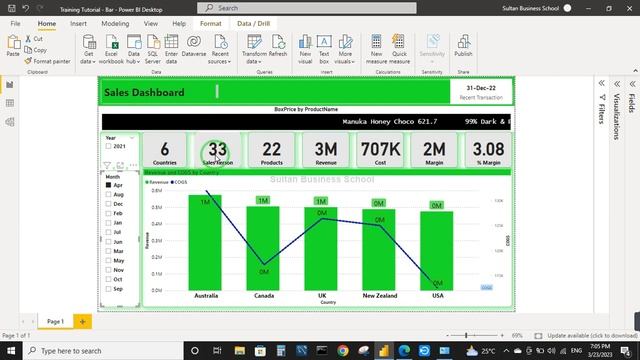Open Enter data table editor
This screenshot has height=360, width=640.
point(171,49)
